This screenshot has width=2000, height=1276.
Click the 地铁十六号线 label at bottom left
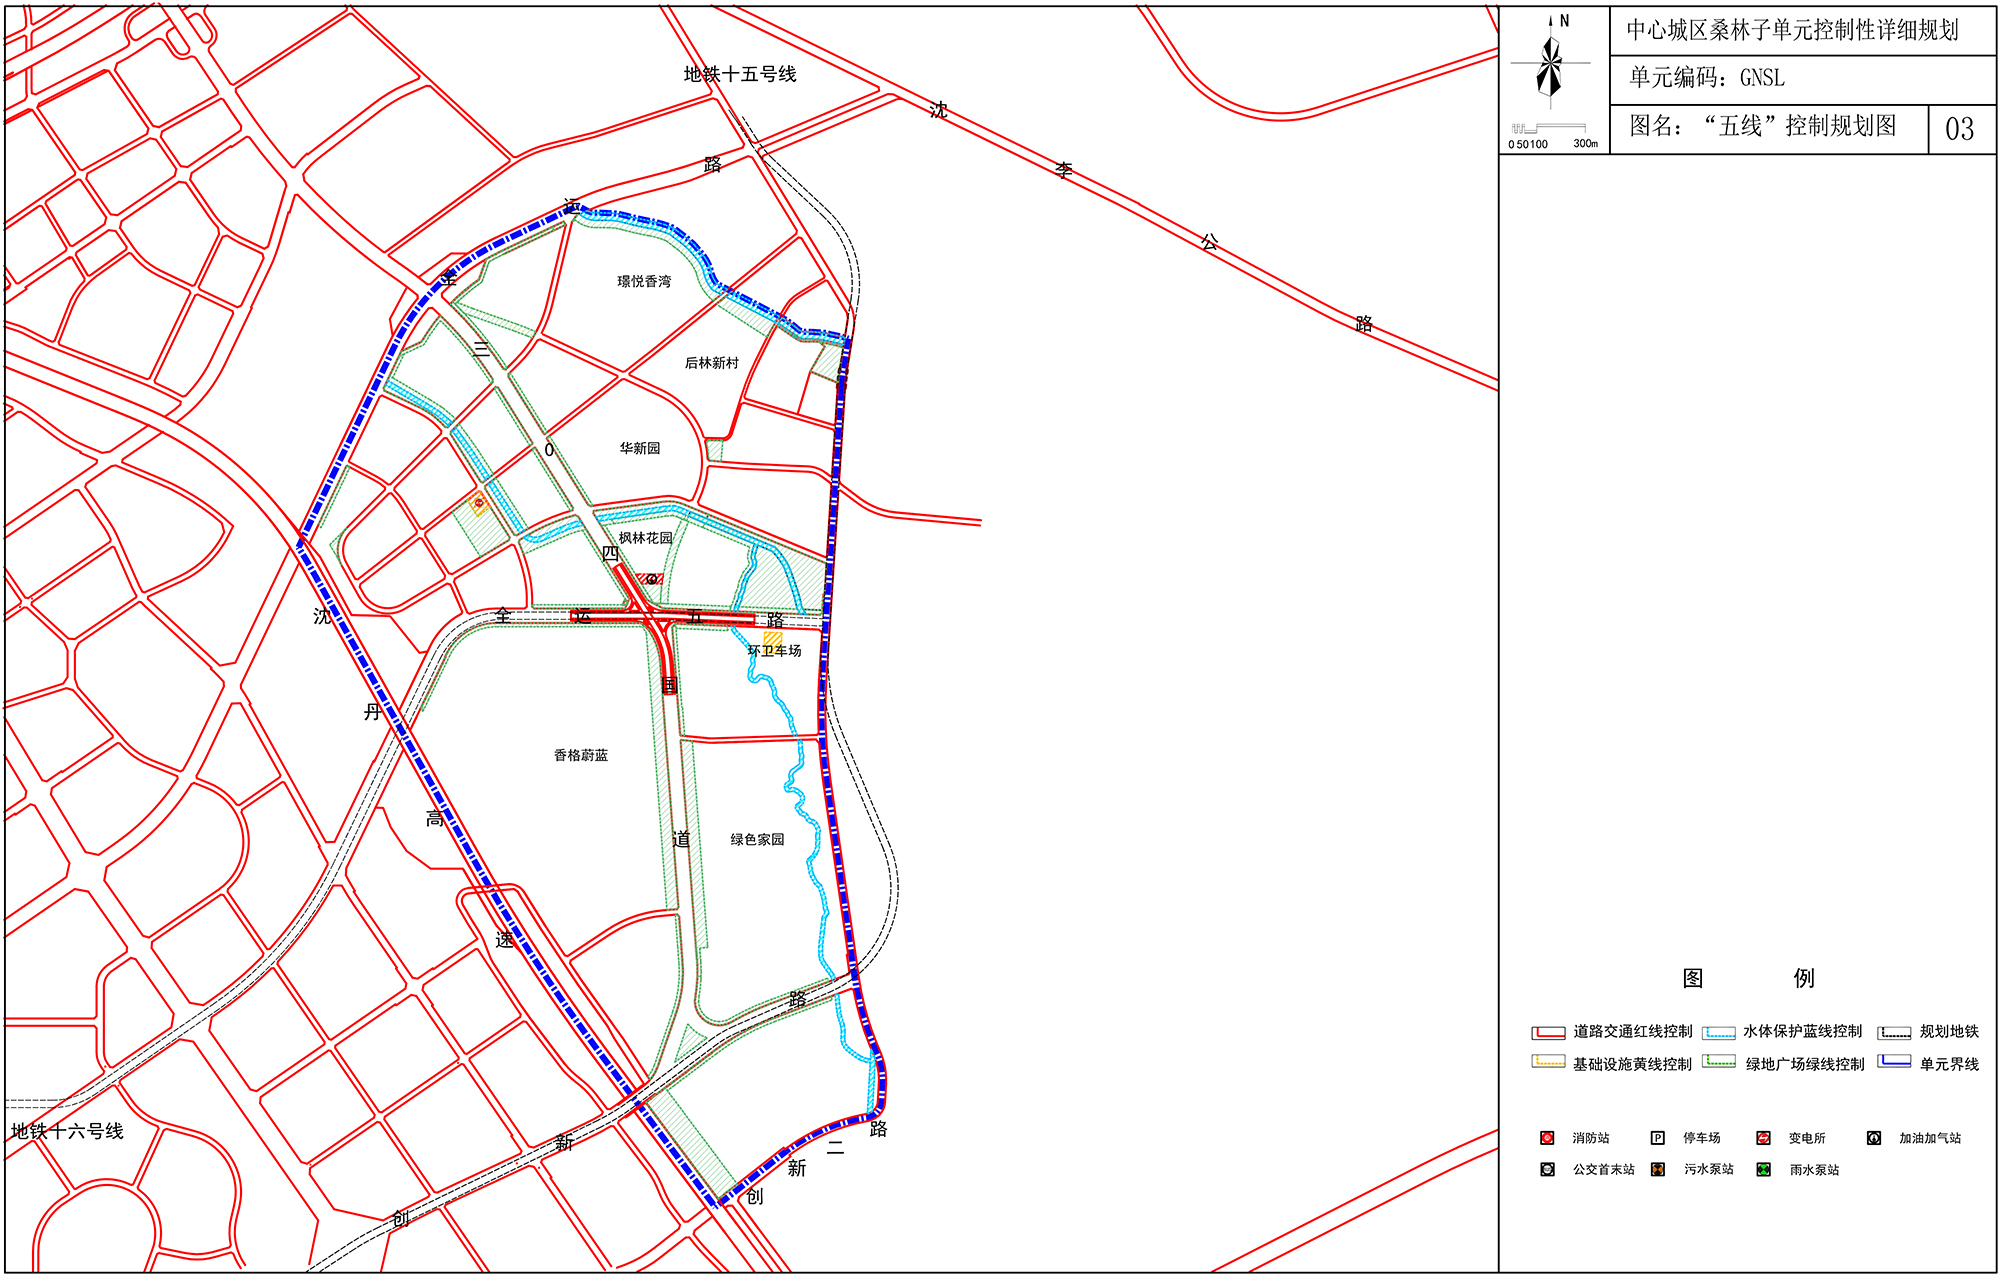(67, 1132)
